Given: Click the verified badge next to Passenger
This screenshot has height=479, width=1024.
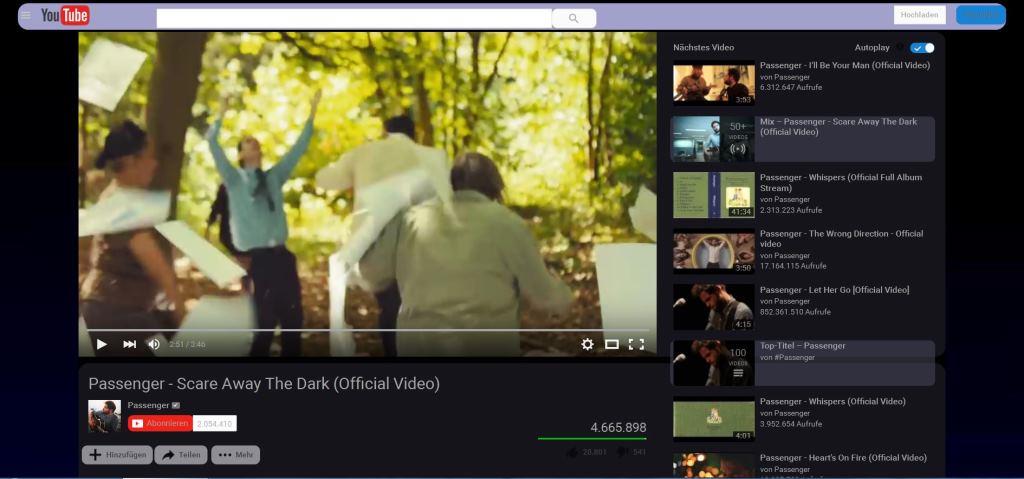Looking at the screenshot, I should coord(176,405).
